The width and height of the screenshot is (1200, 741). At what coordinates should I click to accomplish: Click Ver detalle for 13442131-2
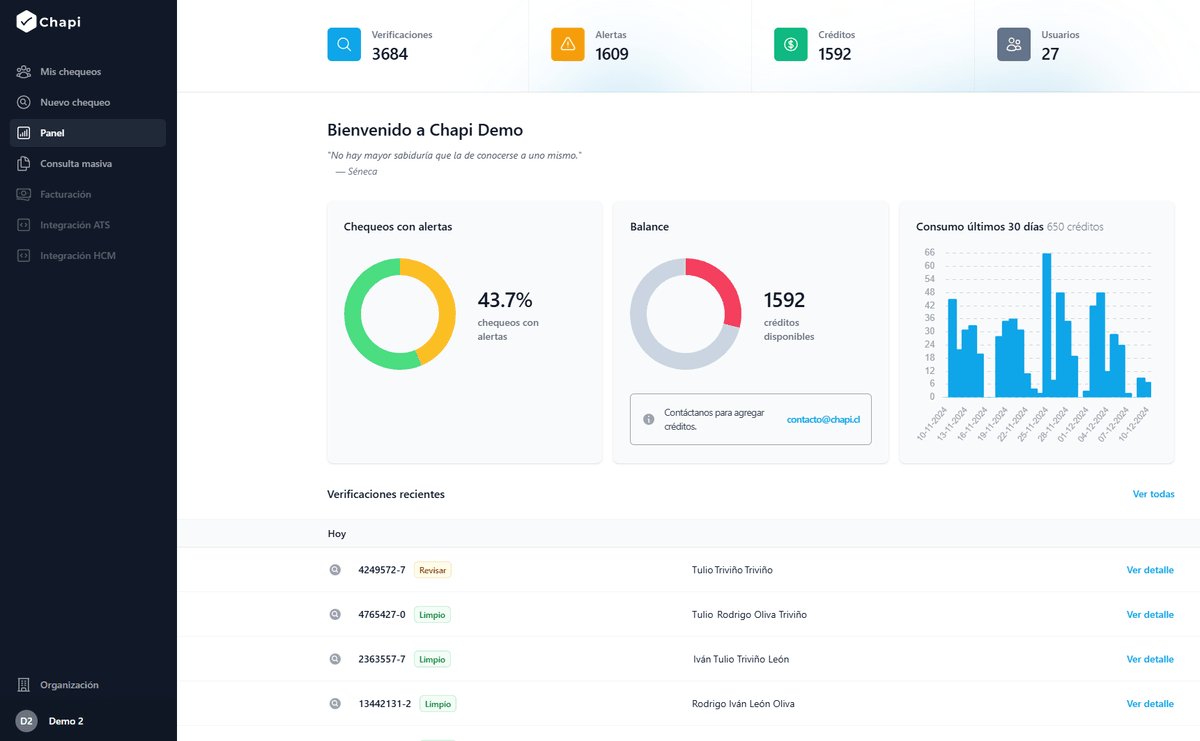click(1150, 704)
